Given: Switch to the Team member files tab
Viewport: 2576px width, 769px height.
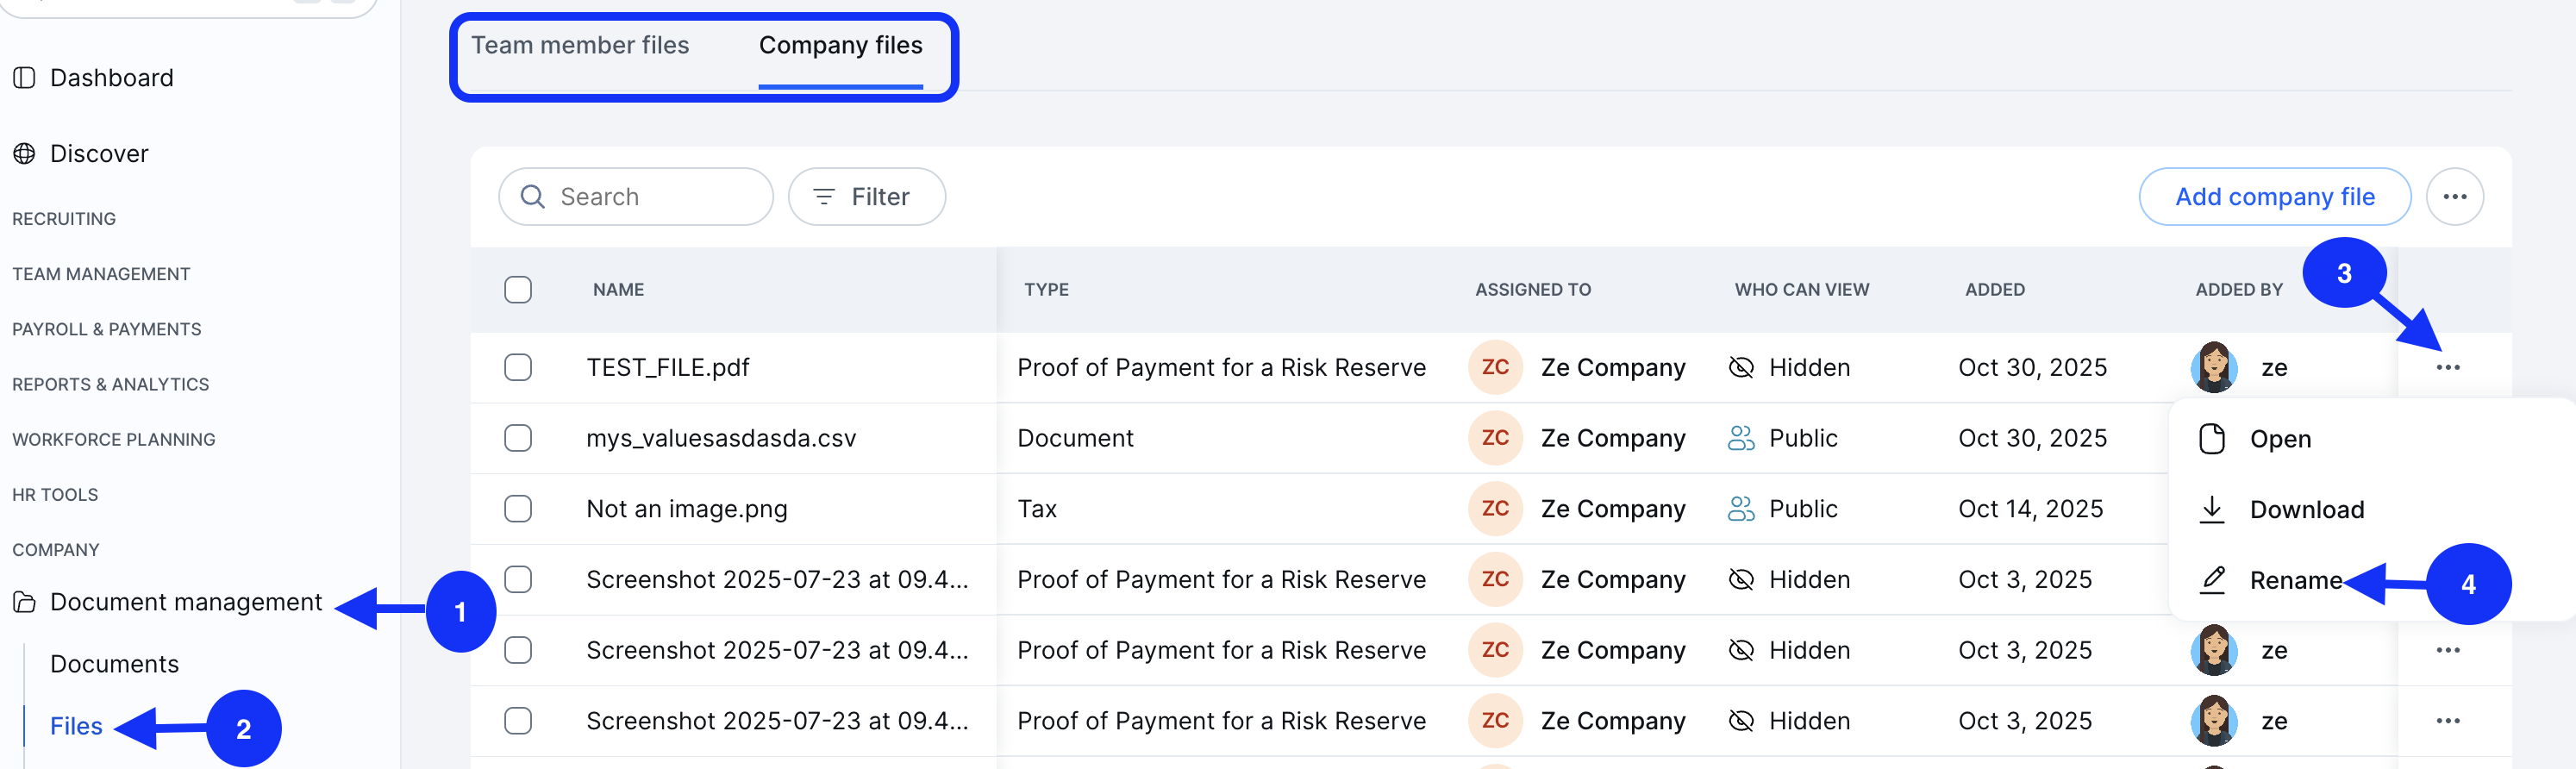Looking at the screenshot, I should [x=580, y=46].
